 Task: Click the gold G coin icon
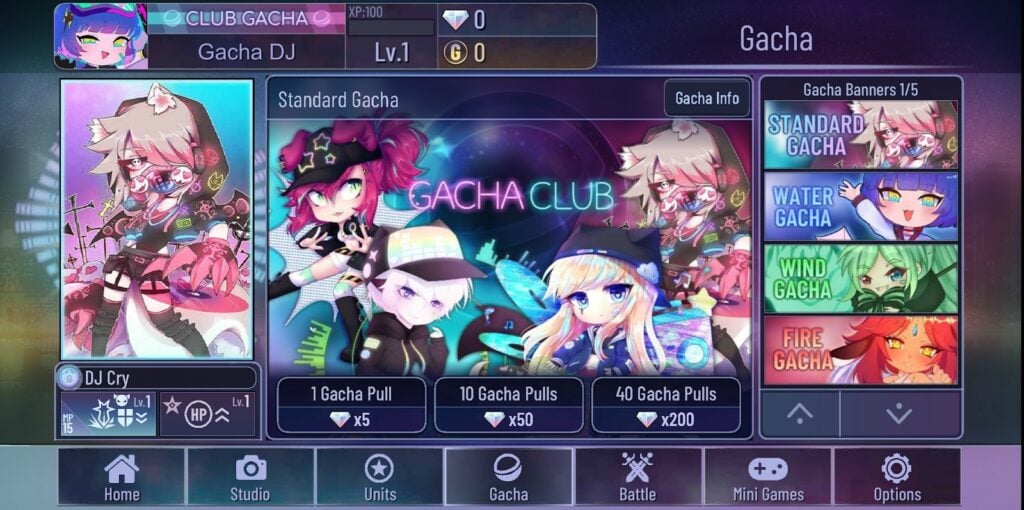pos(455,52)
